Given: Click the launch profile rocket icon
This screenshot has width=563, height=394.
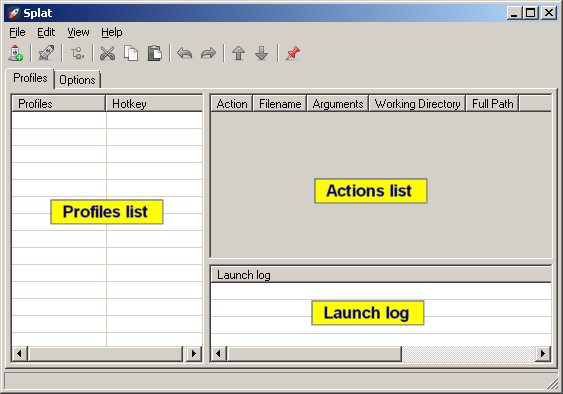Looking at the screenshot, I should tap(46, 53).
